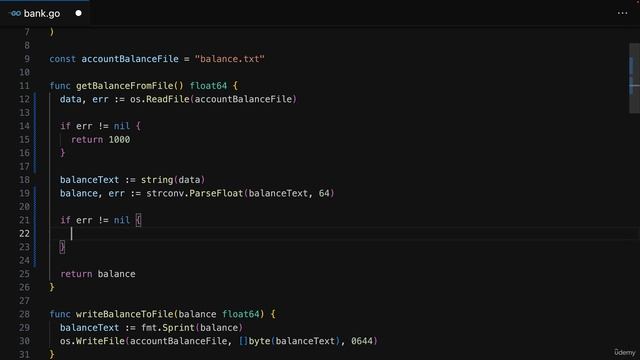Click []byte conversion on line 30
This screenshot has height=360, width=640.
pyautogui.click(x=255, y=341)
